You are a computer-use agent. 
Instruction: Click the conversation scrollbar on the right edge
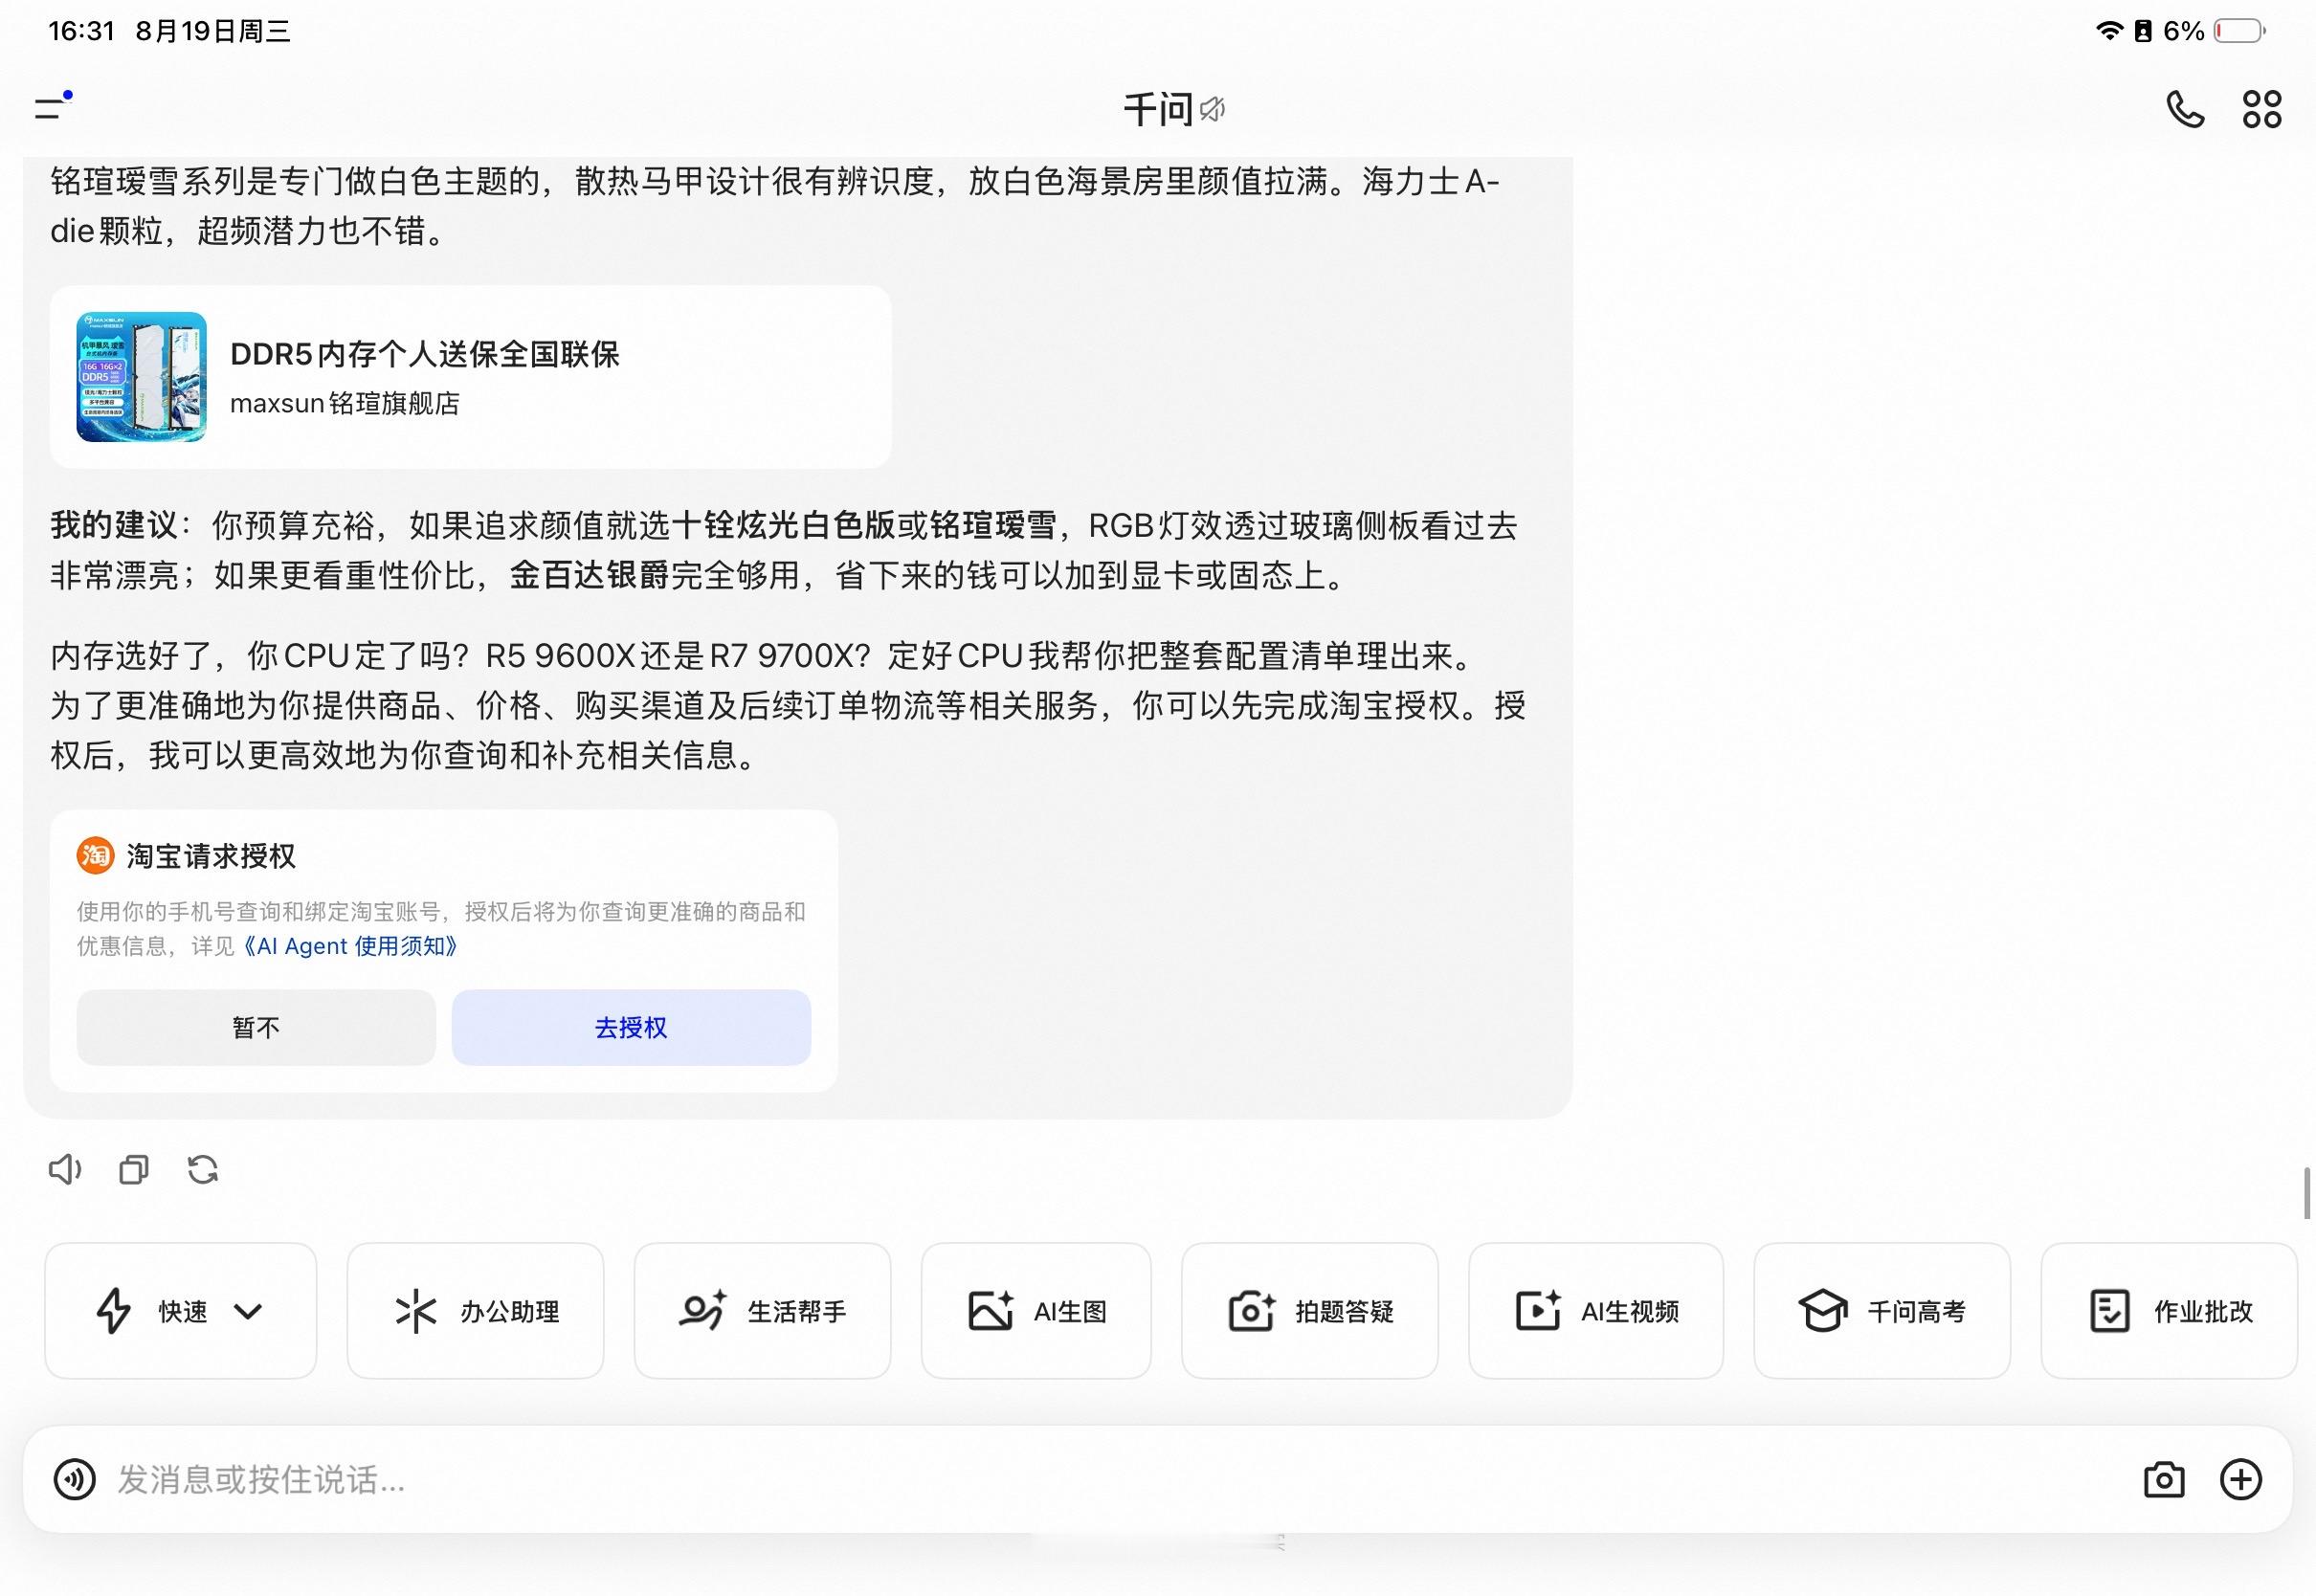coord(2307,1193)
